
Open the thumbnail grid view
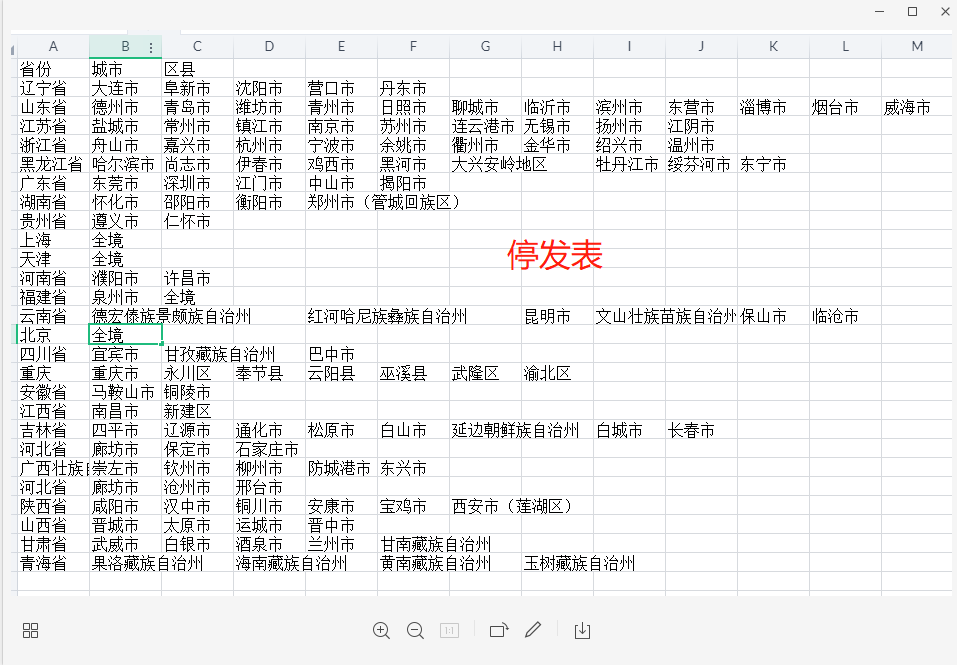tap(30, 630)
